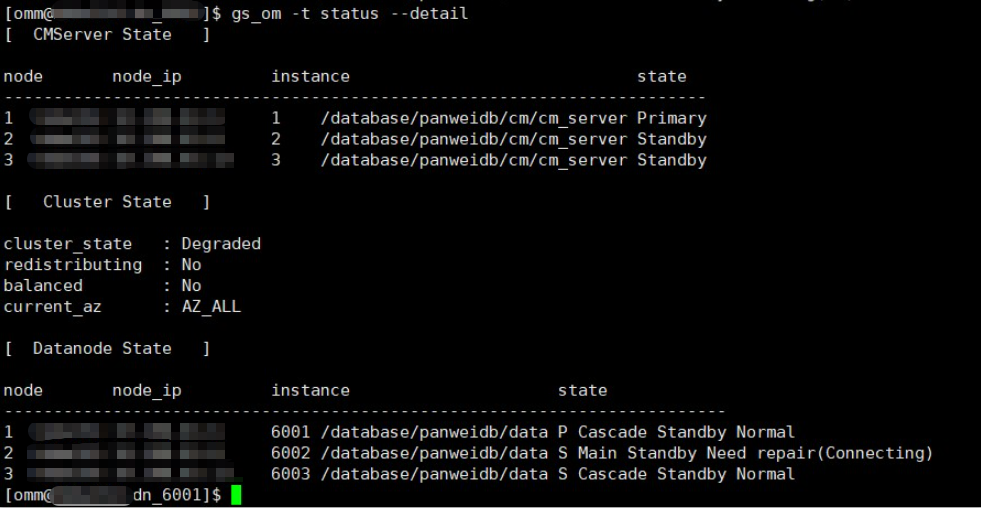Click the 'Cluster State' section header
Screen dimensions: 981x508
pos(107,202)
